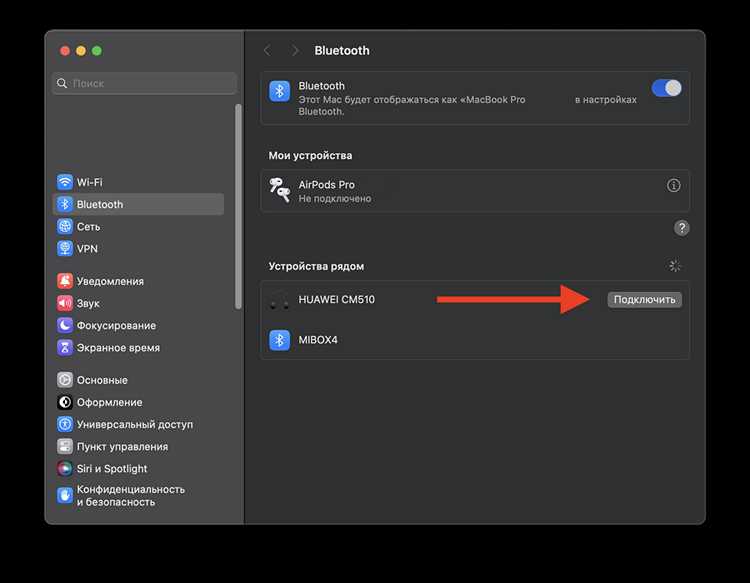The height and width of the screenshot is (583, 750).
Task: Select the HUAWEI CM510 device name
Action: (336, 300)
